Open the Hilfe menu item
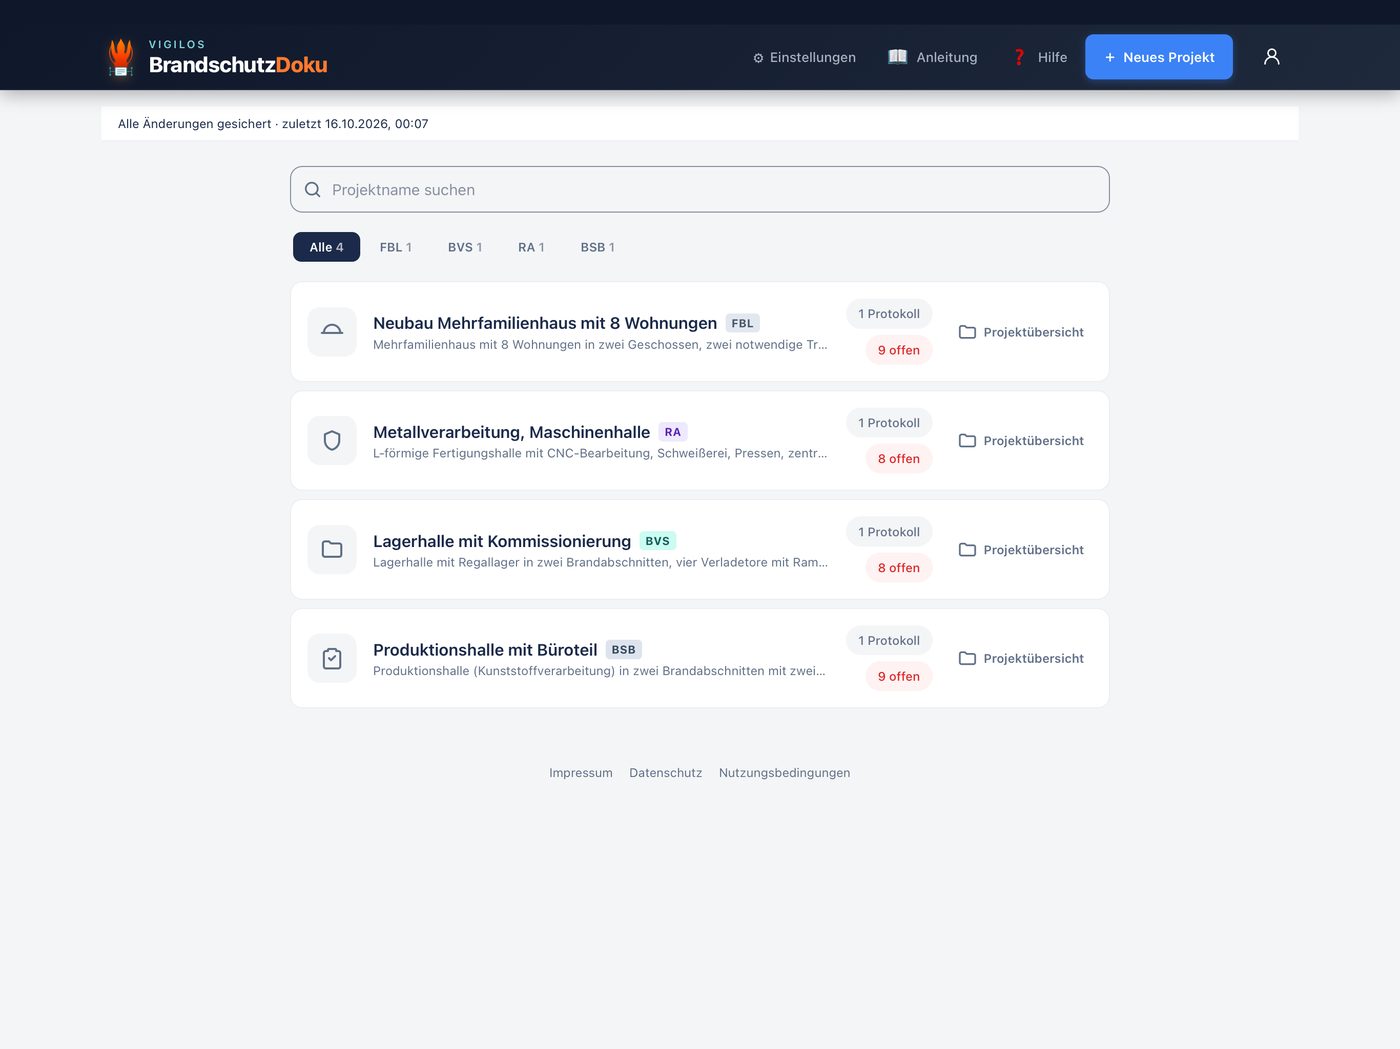The height and width of the screenshot is (1049, 1400). click(x=1040, y=57)
